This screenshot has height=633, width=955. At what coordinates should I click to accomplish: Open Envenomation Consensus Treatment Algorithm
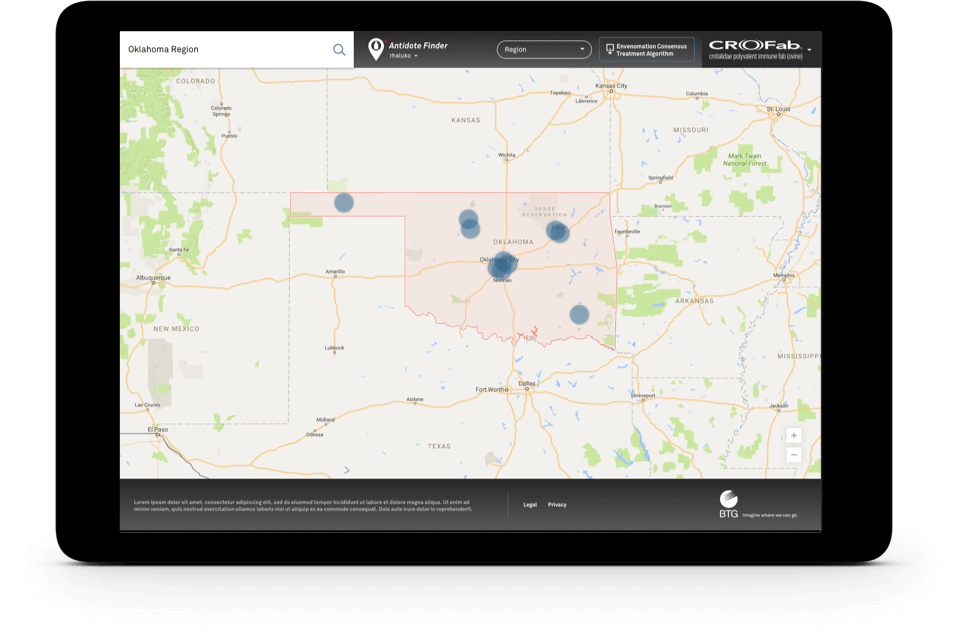click(646, 50)
